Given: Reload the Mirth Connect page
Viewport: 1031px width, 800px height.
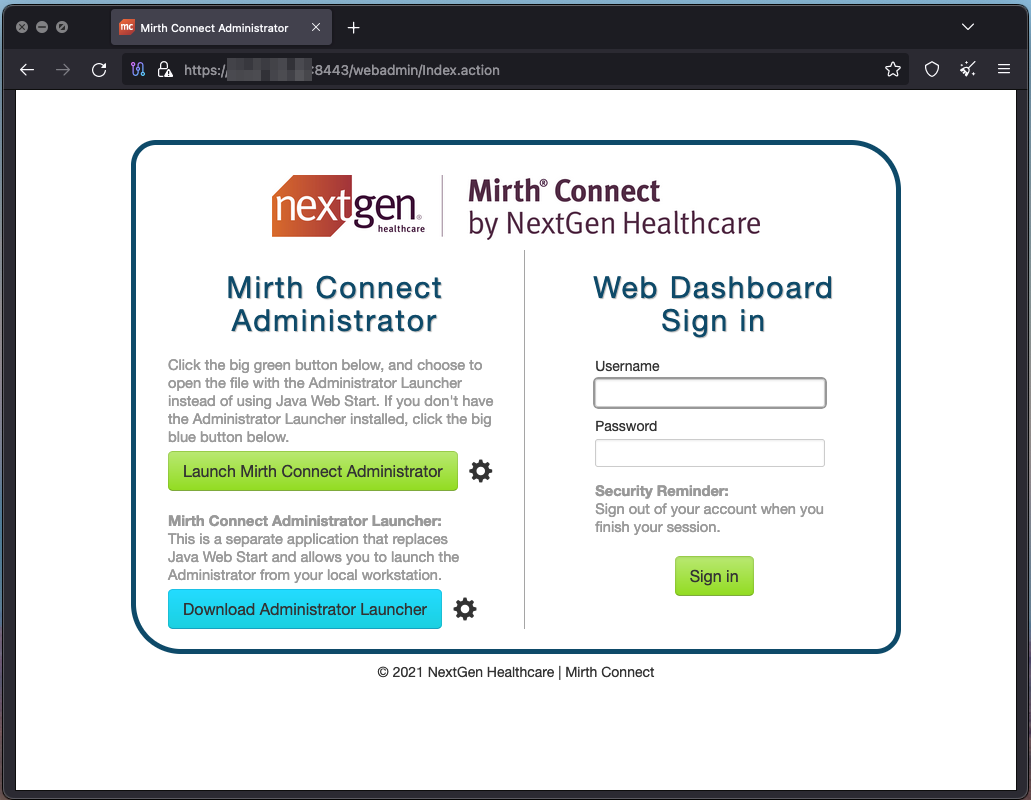Looking at the screenshot, I should (99, 70).
